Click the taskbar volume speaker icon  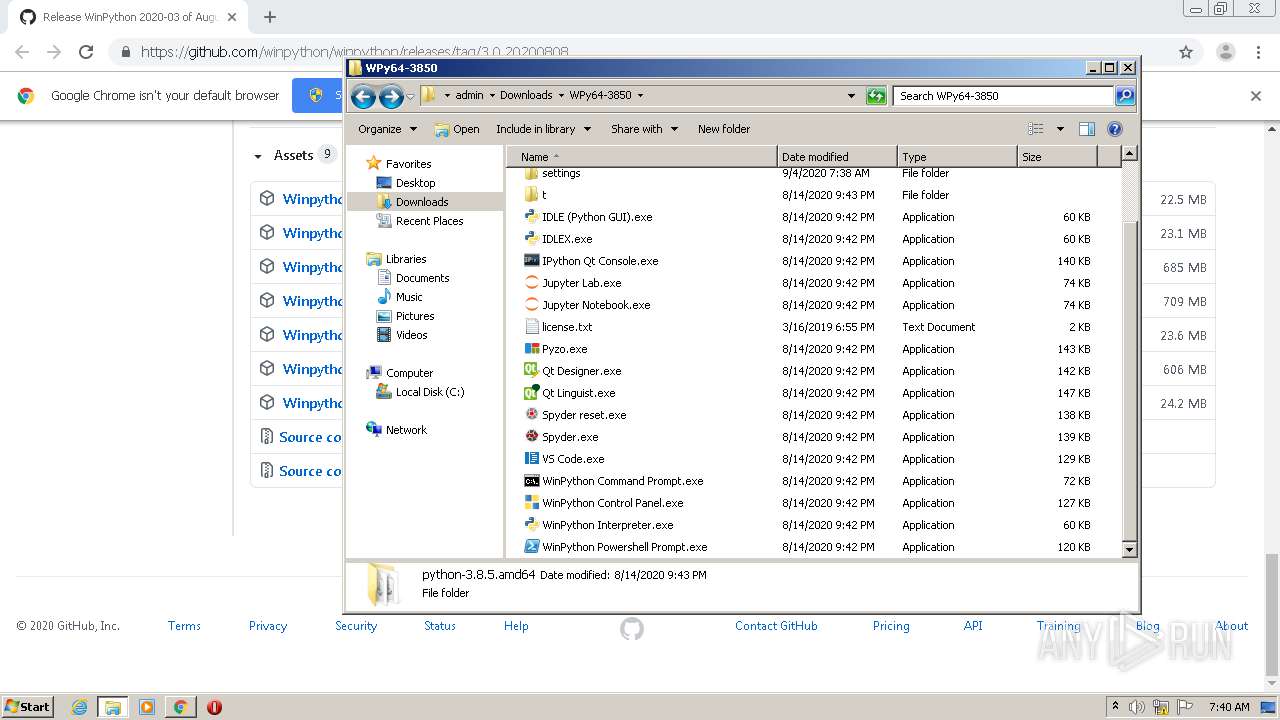tap(1139, 707)
